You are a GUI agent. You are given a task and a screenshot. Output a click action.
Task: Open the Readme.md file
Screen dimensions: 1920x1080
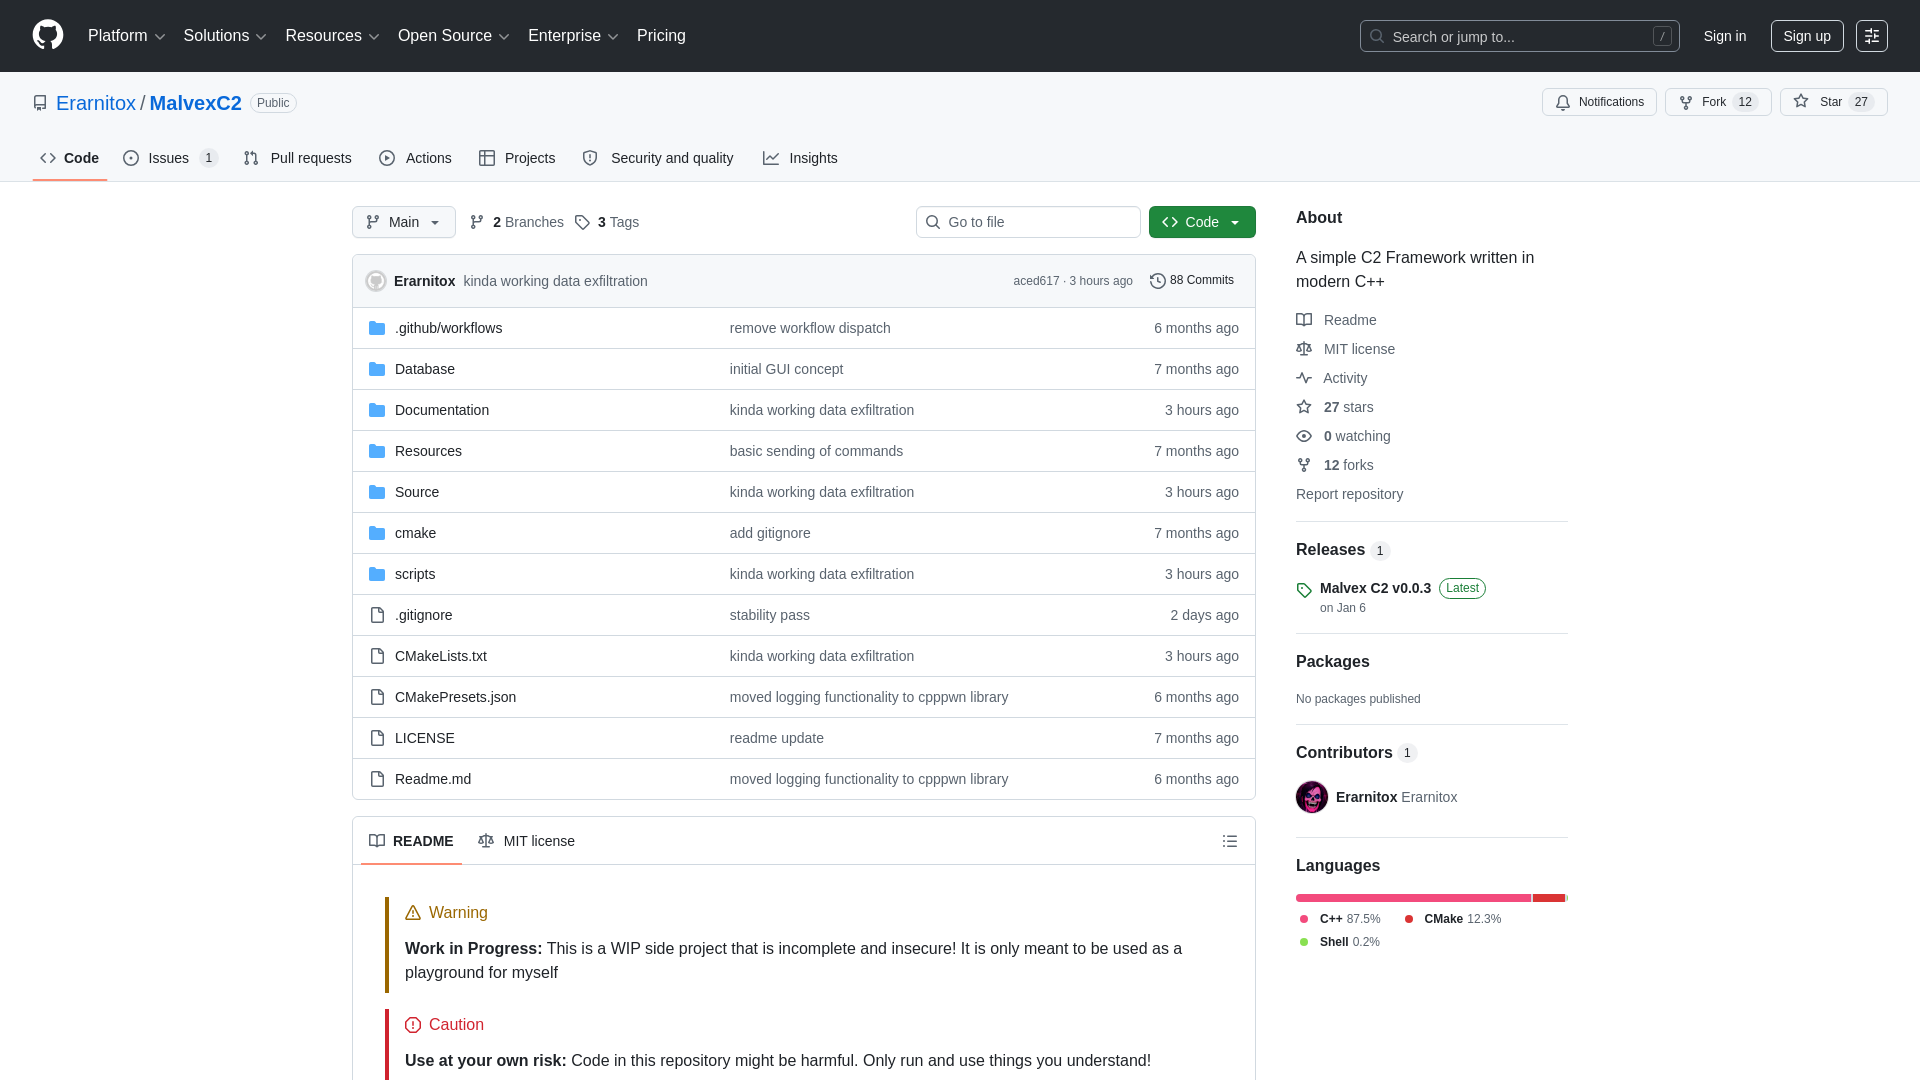pos(433,779)
